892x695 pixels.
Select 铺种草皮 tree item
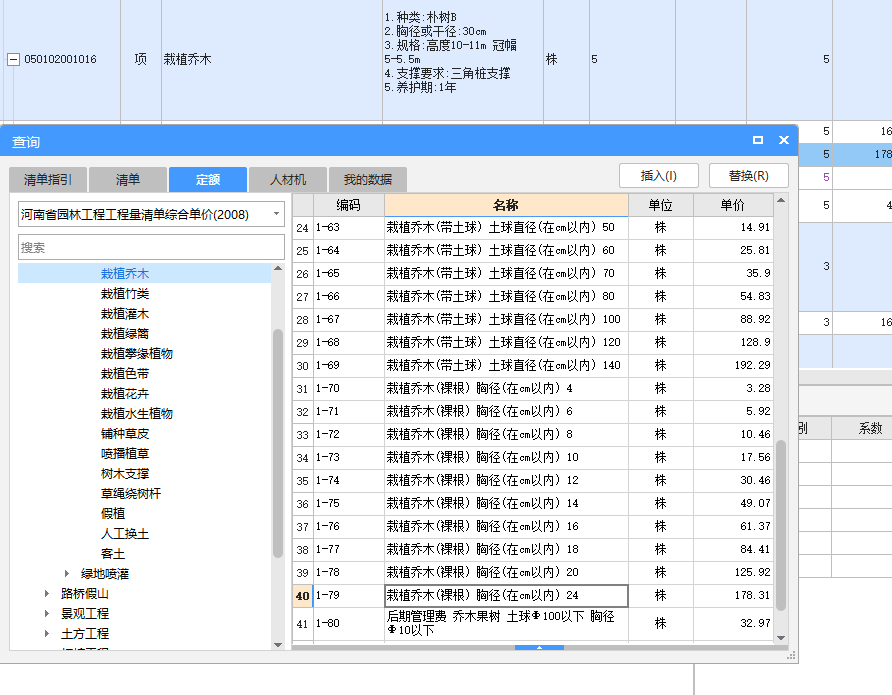125,433
